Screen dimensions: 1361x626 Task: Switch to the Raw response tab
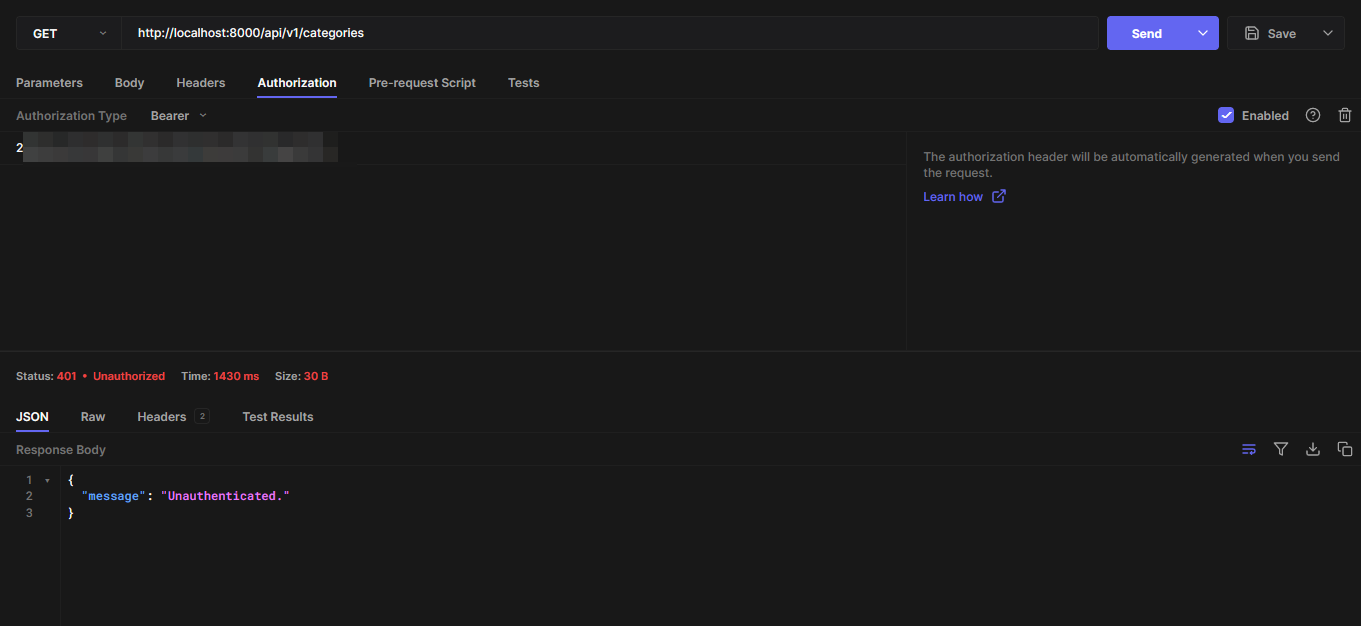(x=93, y=417)
